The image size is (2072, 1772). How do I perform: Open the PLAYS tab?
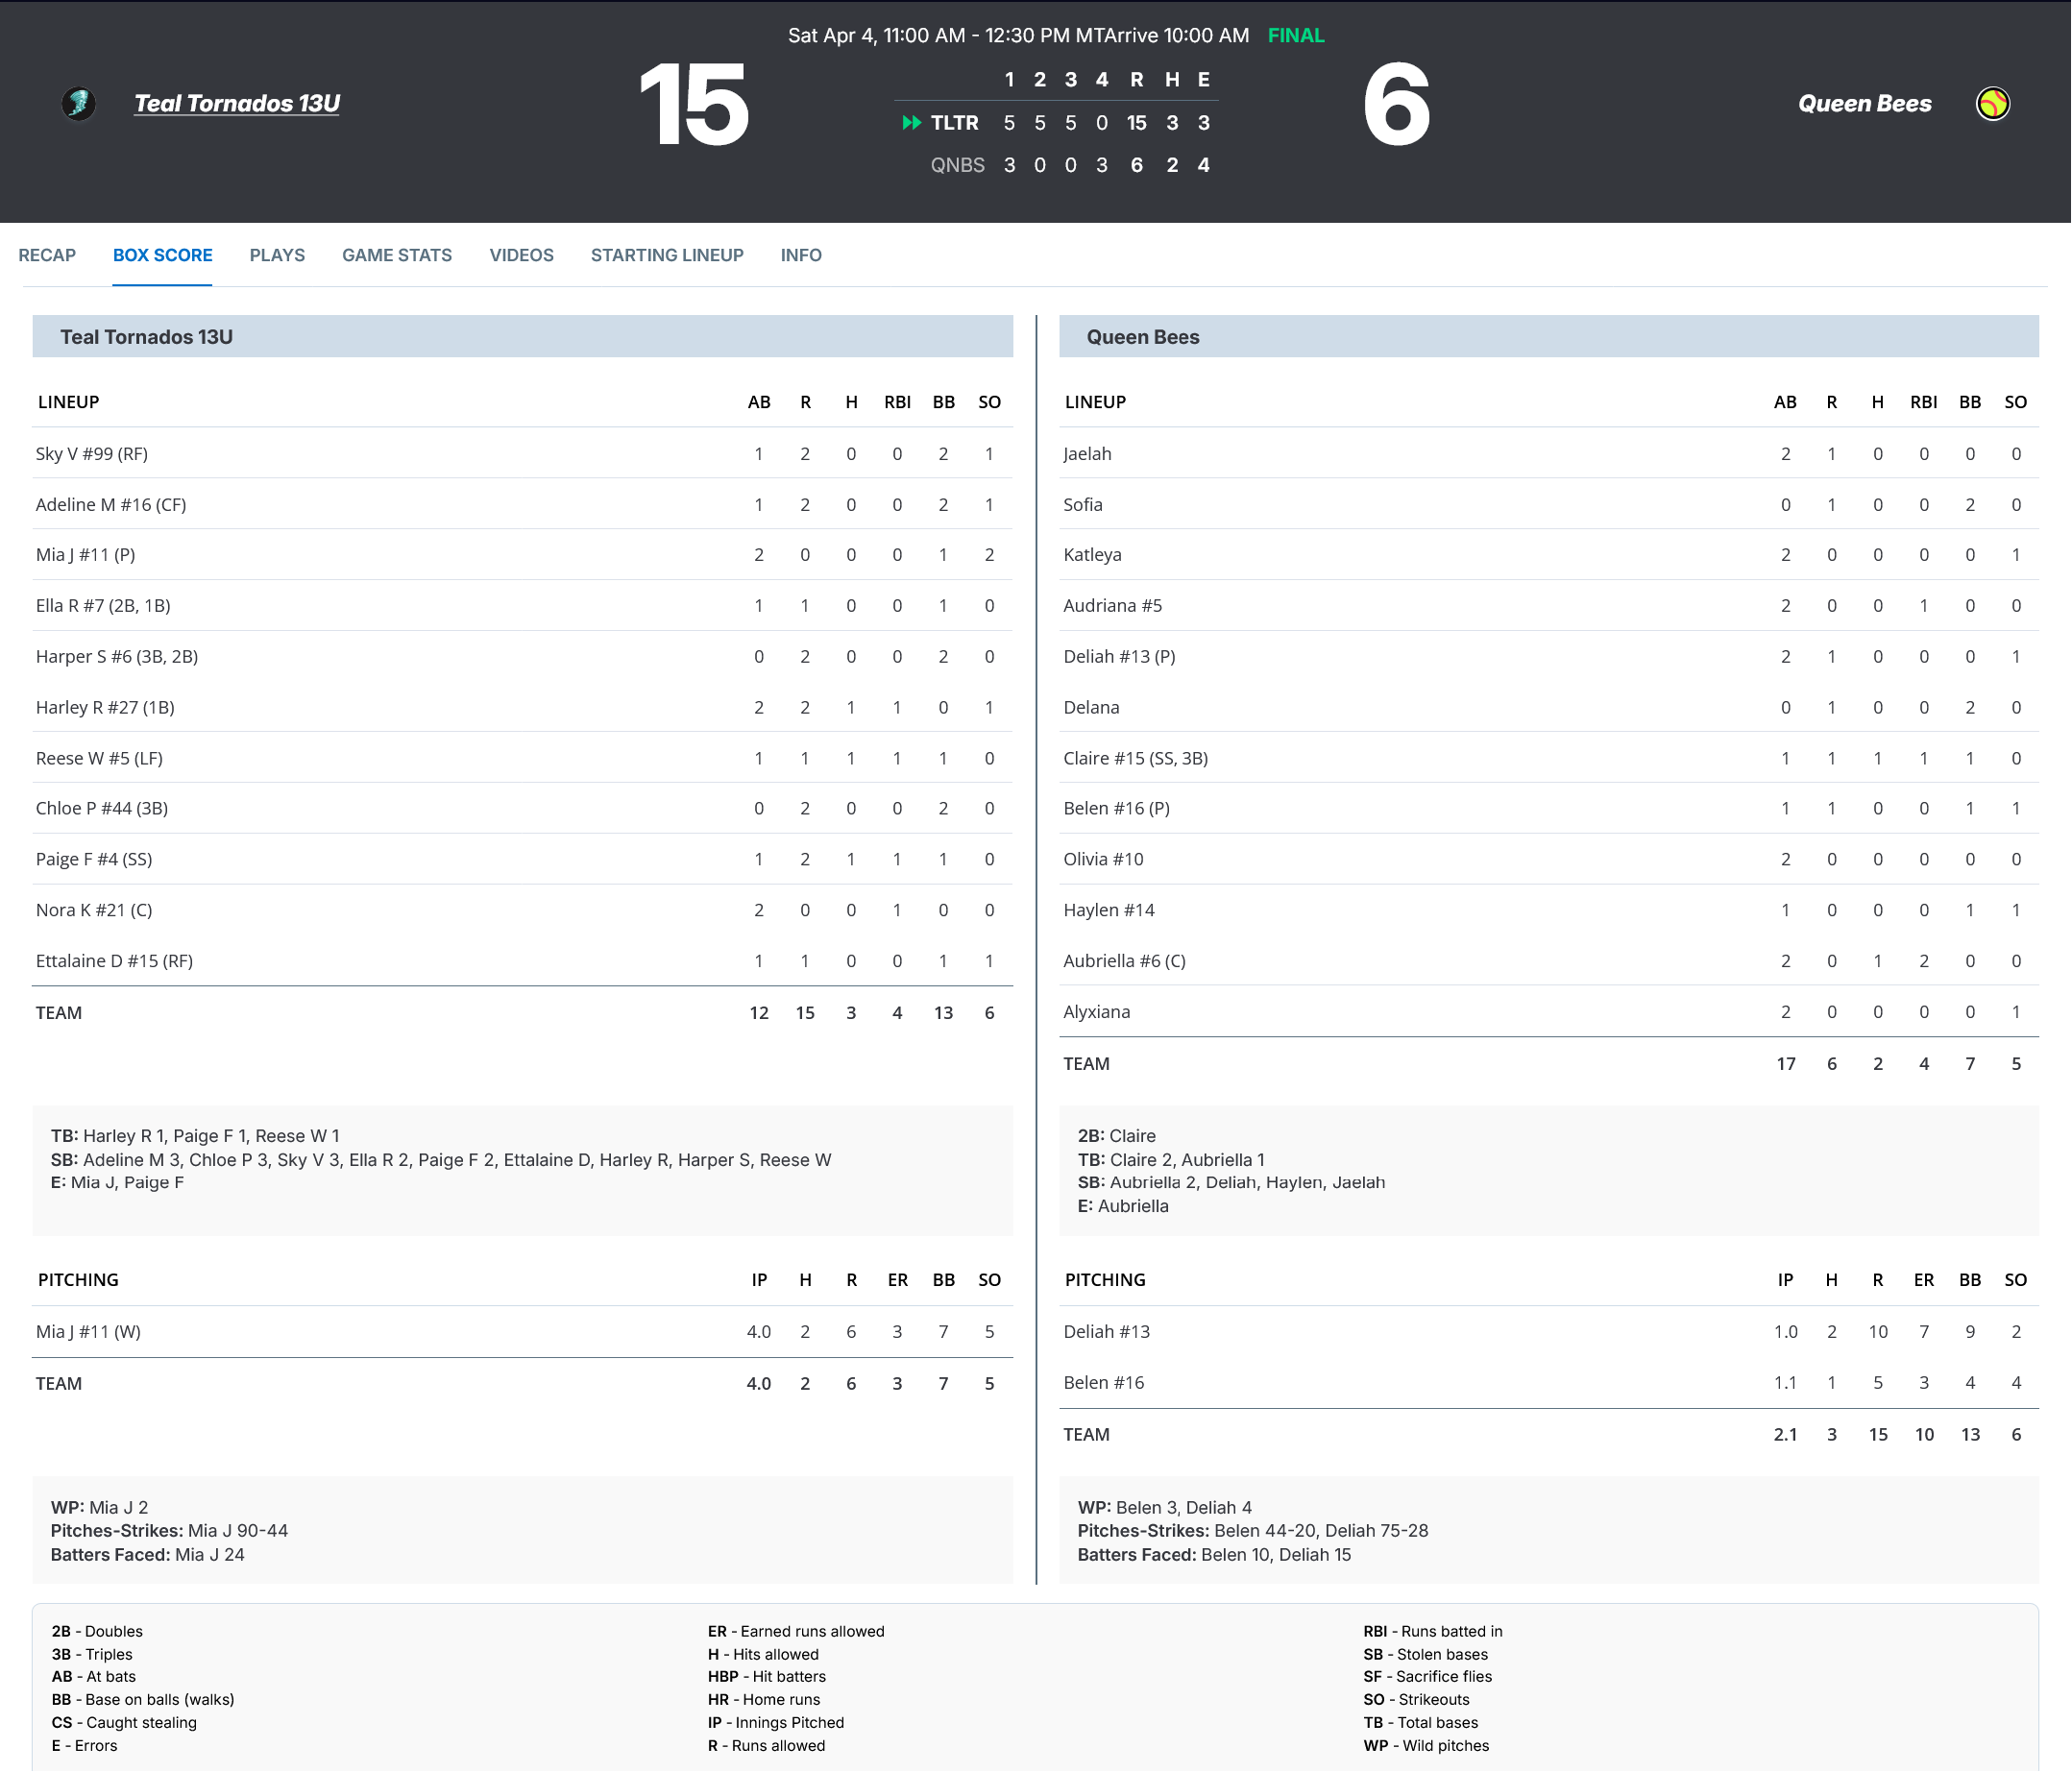277,255
